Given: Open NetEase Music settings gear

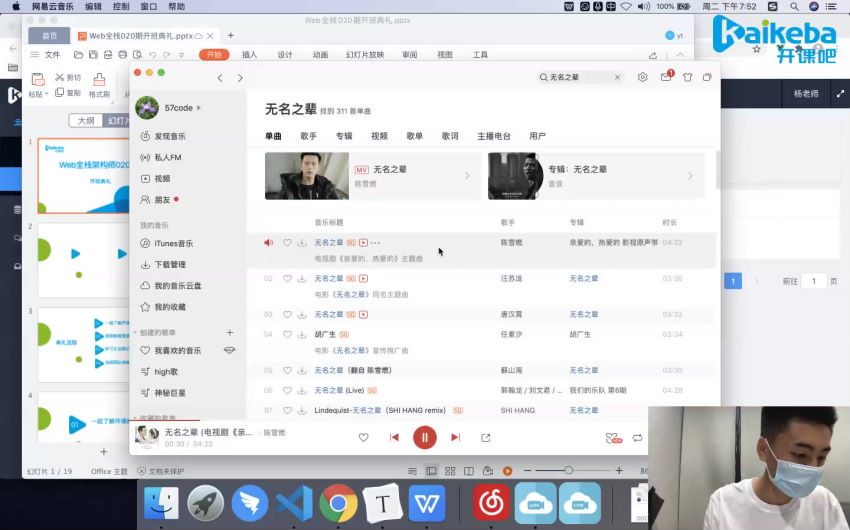Looking at the screenshot, I should tap(642, 77).
